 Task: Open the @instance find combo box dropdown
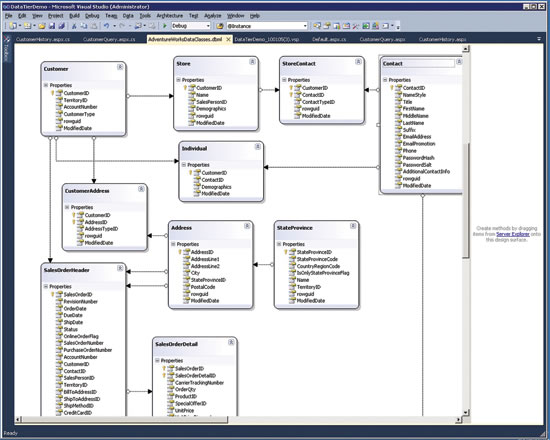click(305, 26)
